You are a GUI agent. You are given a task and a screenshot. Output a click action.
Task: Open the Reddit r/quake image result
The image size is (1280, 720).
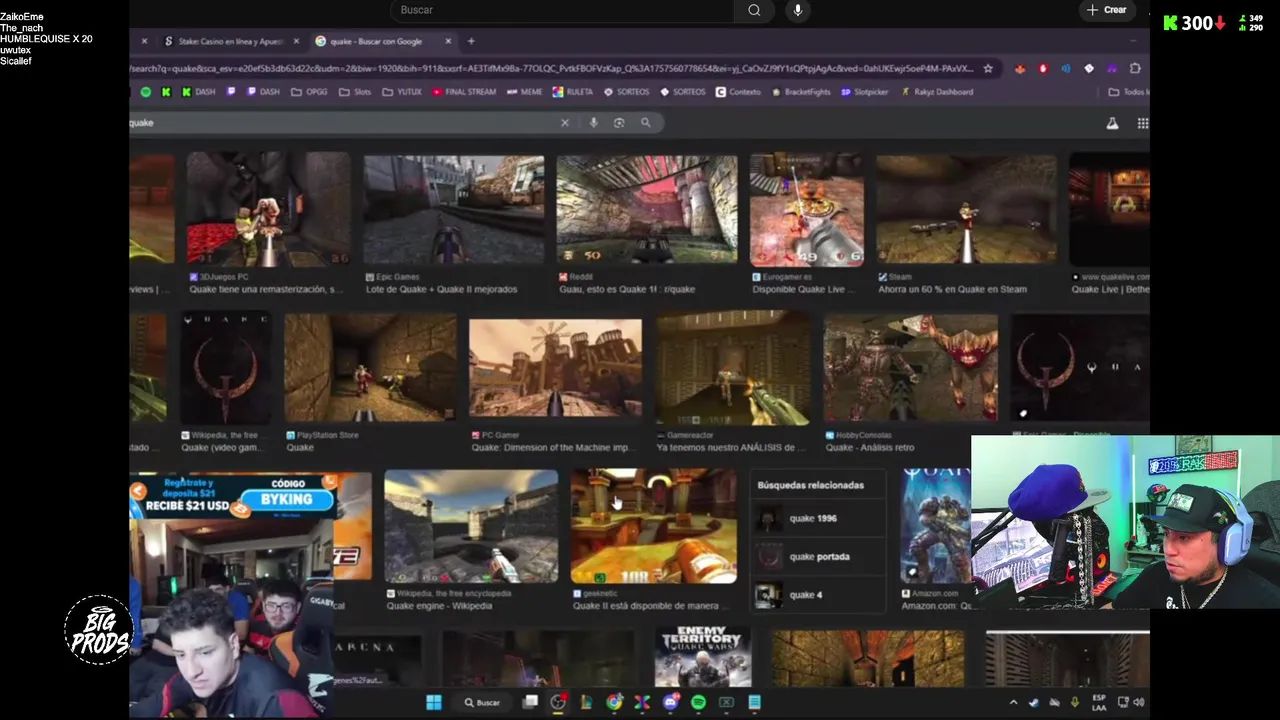coord(647,209)
